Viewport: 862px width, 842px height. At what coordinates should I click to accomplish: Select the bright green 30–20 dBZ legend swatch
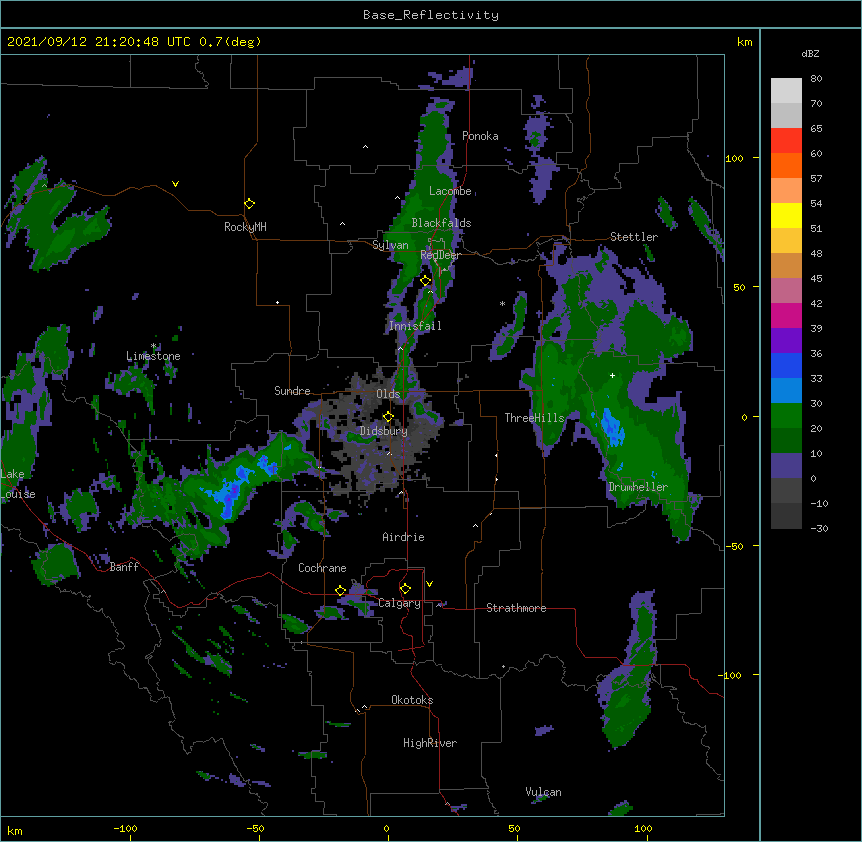[x=786, y=416]
